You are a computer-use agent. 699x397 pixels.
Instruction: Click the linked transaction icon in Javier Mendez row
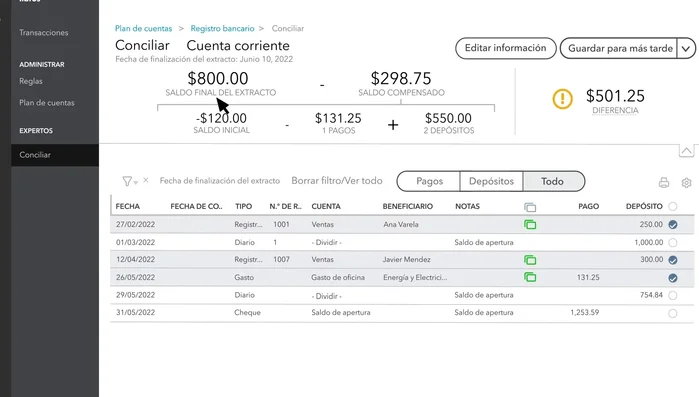tap(530, 260)
